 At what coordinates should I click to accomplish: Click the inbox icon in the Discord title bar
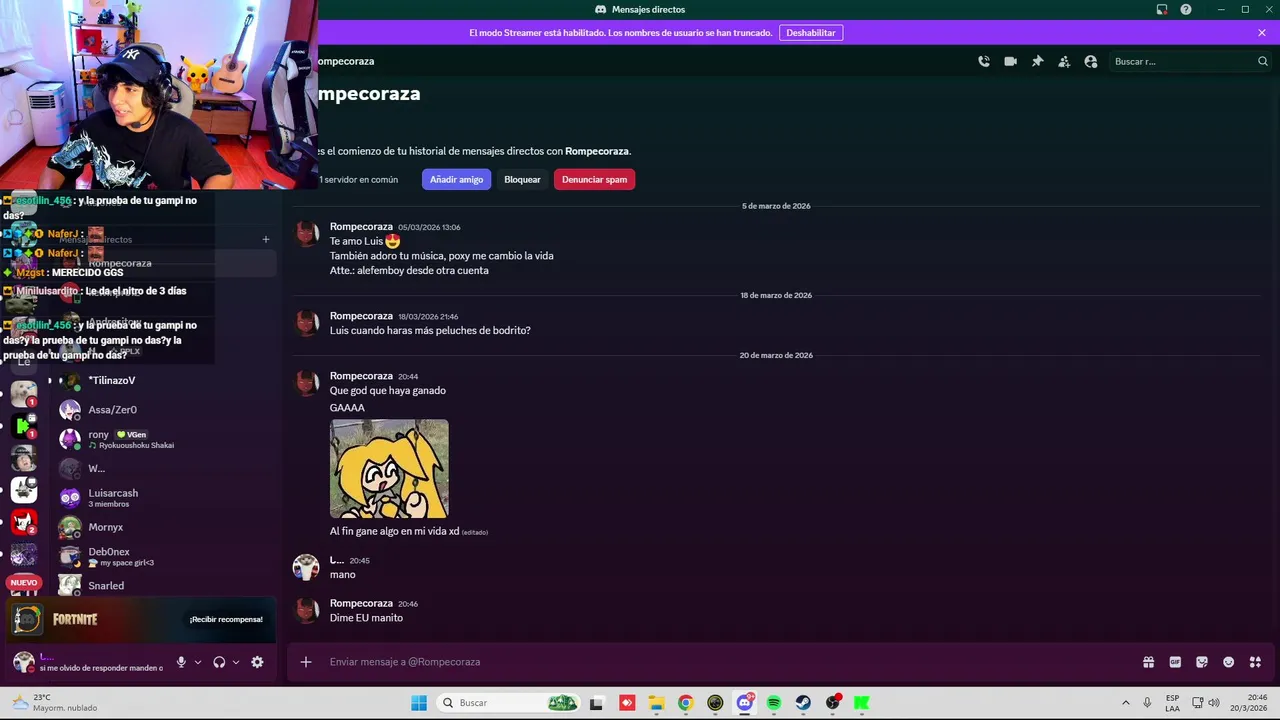[x=1162, y=9]
